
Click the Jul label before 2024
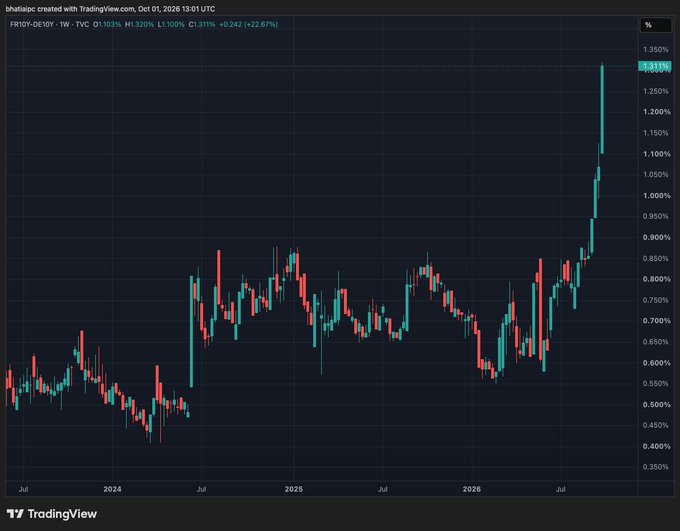23,489
